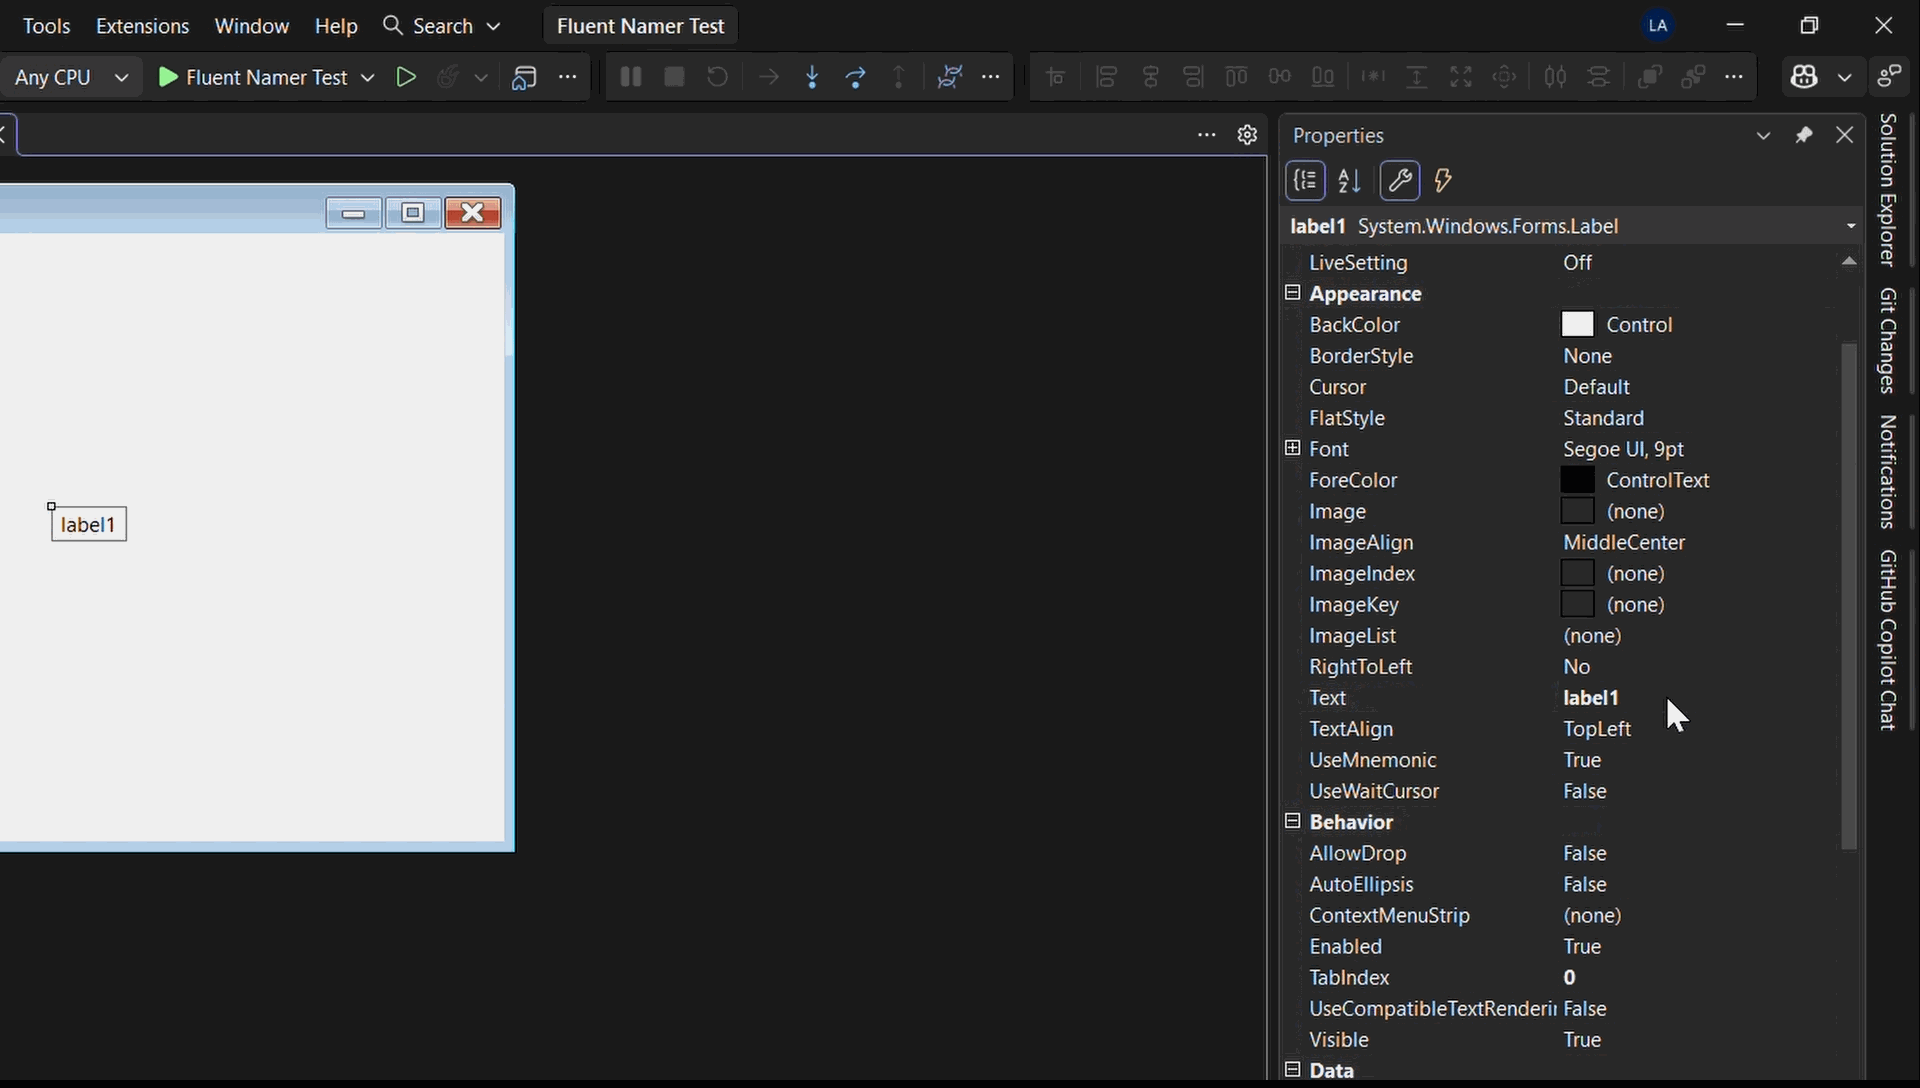Open document tab settings gear

click(x=1247, y=135)
